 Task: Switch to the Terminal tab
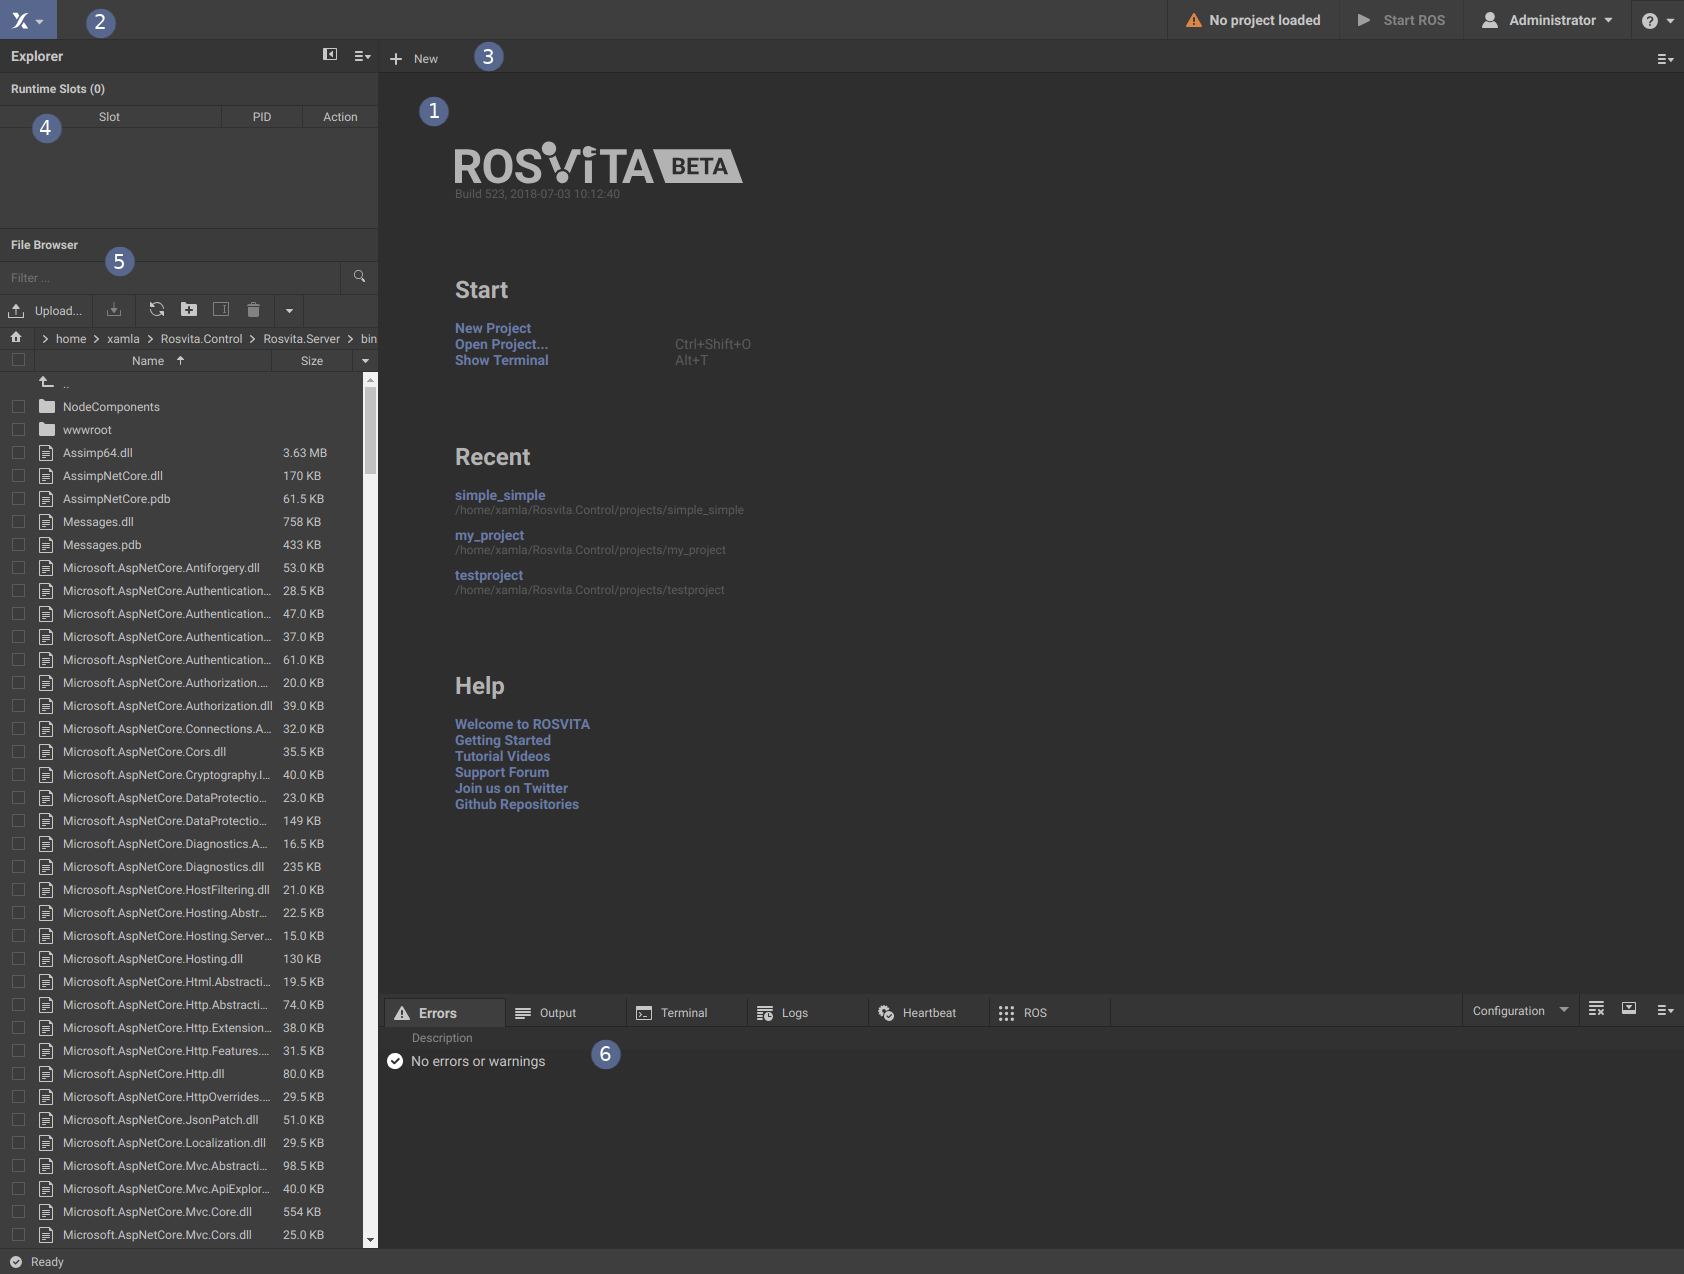pos(687,1013)
